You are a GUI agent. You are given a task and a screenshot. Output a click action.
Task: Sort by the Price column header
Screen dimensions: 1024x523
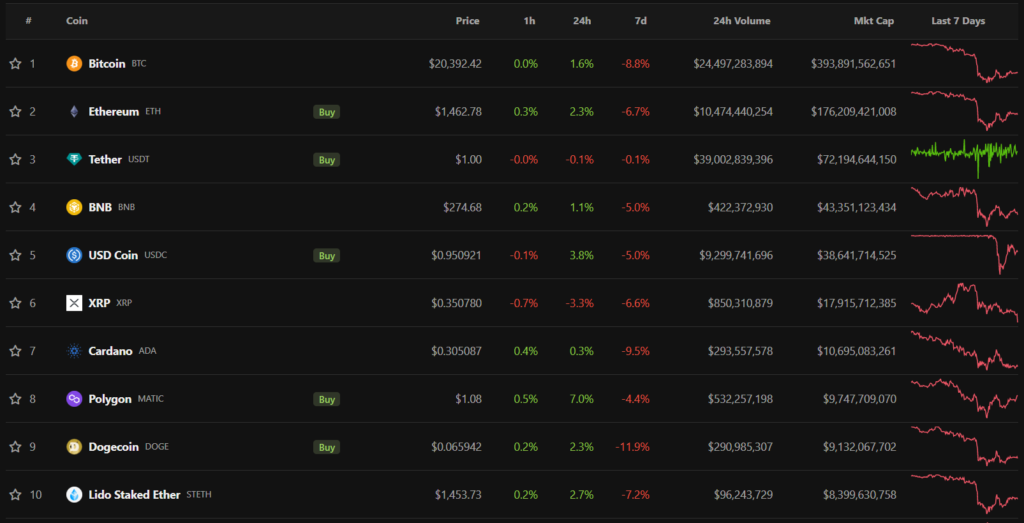[468, 21]
